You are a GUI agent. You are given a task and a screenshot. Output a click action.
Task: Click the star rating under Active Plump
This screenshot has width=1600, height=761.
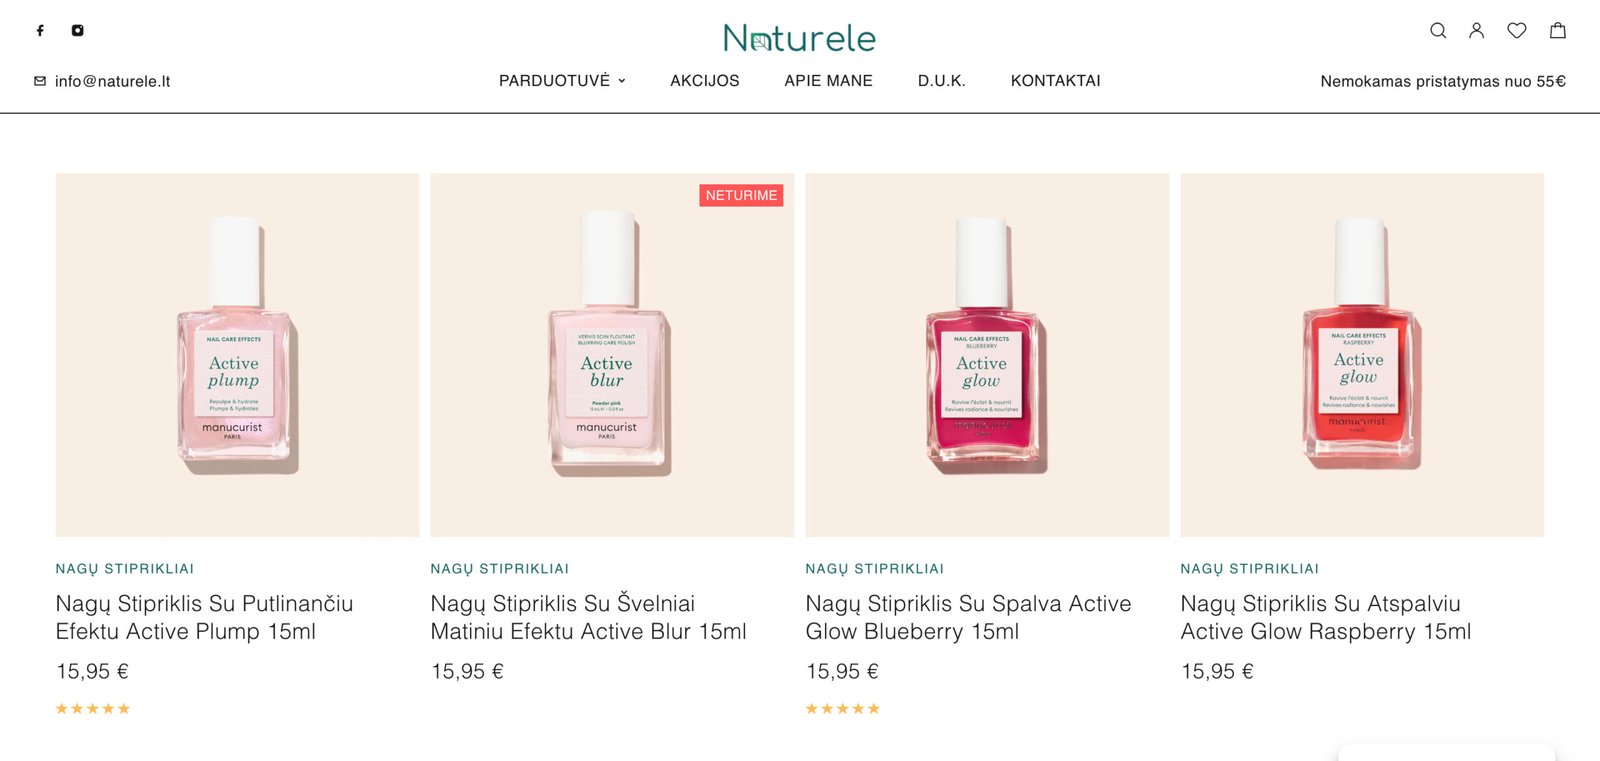coord(93,709)
